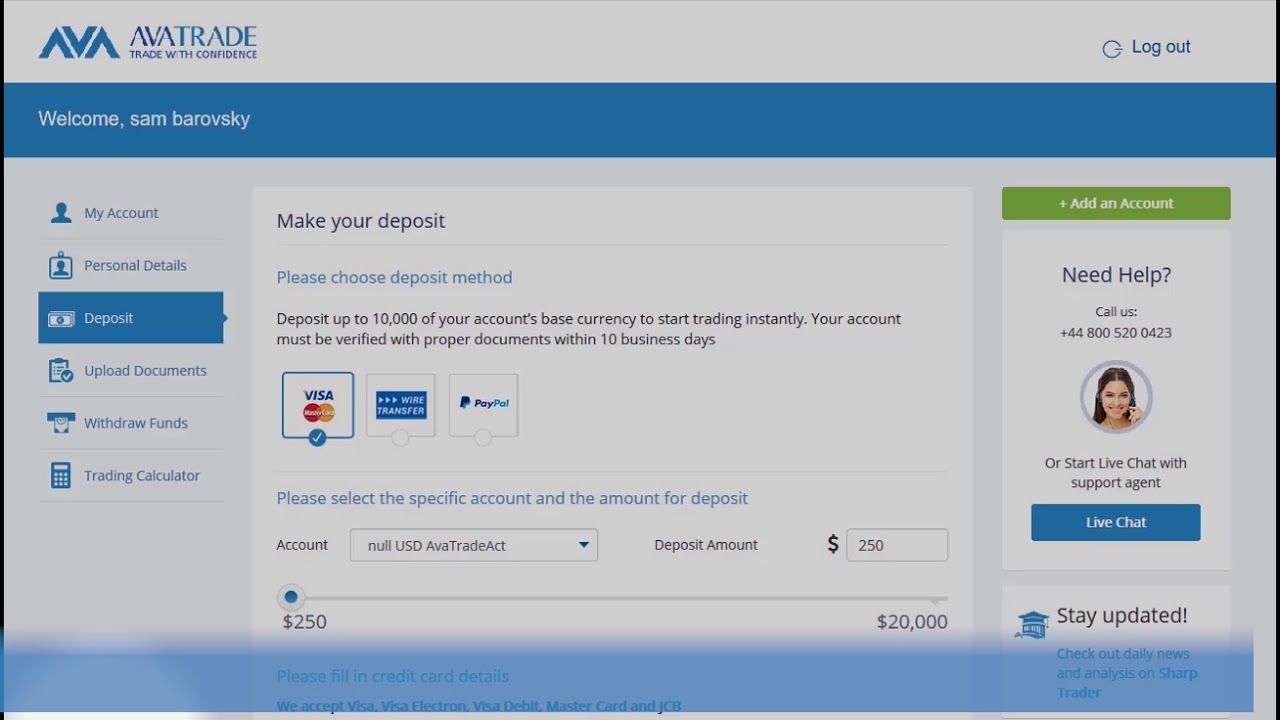Click the $20,000 maximum label

912,622
